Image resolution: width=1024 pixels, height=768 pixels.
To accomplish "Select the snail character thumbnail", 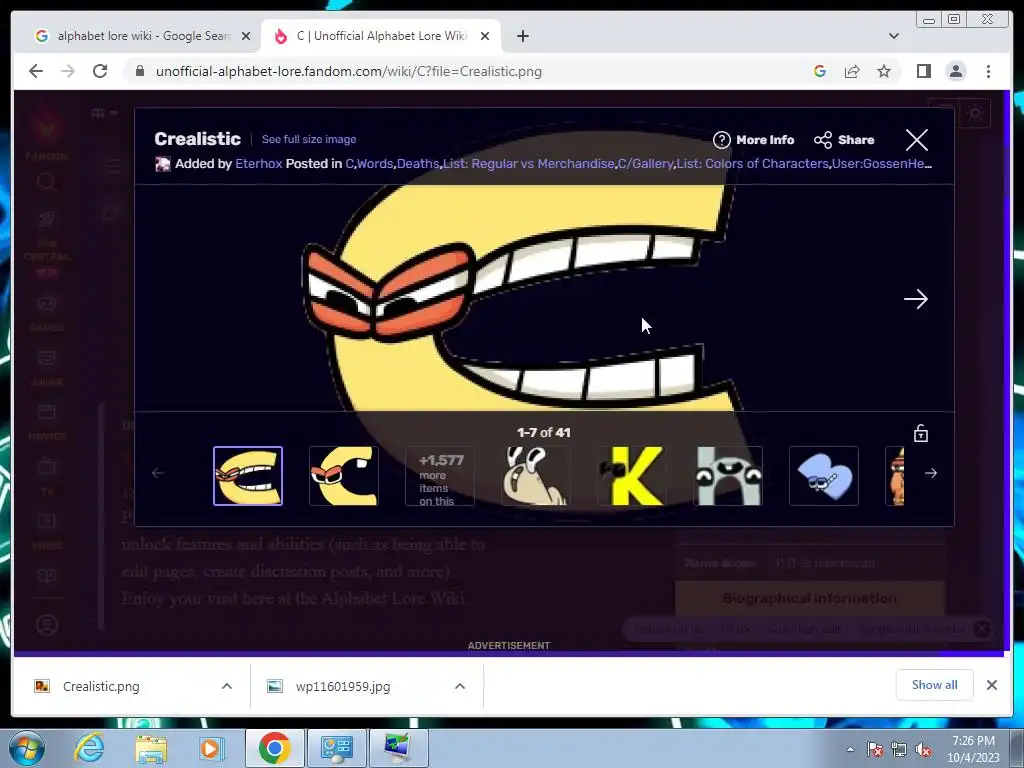I will point(536,475).
